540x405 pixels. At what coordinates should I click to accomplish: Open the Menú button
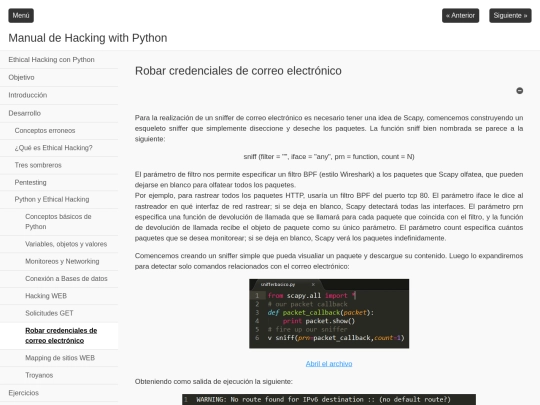pyautogui.click(x=21, y=15)
